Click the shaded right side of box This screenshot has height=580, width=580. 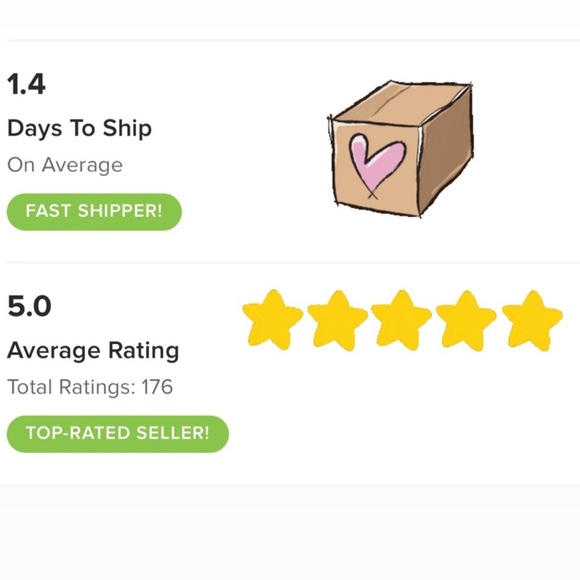coord(446,151)
